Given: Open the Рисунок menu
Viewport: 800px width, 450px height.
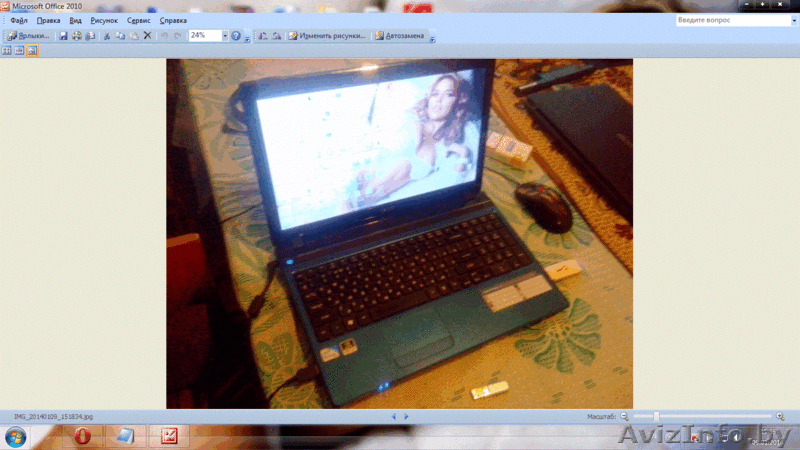Looking at the screenshot, I should [x=104, y=20].
